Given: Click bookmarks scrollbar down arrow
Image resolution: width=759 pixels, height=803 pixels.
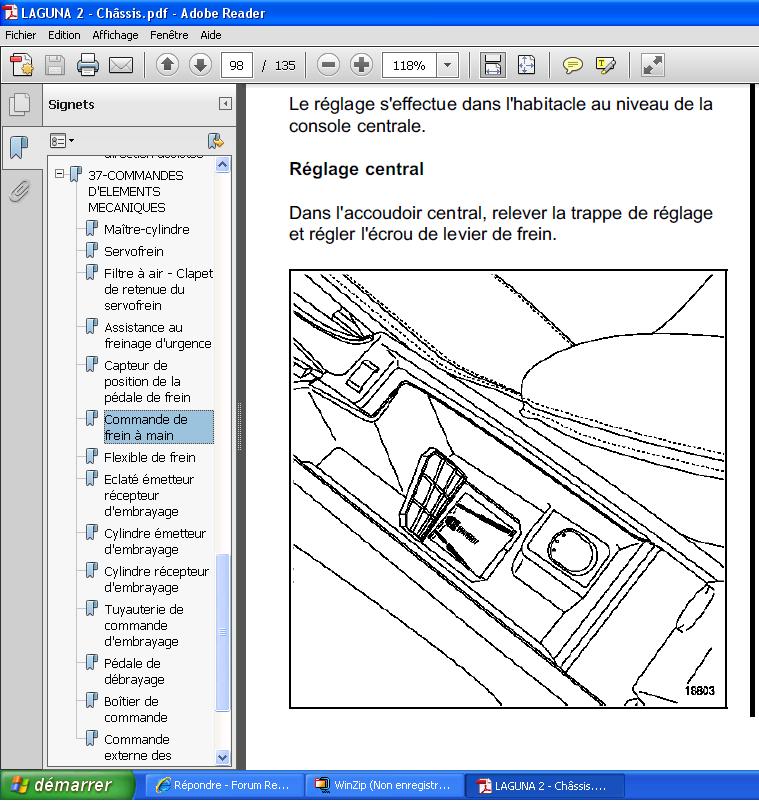Looking at the screenshot, I should click(222, 757).
